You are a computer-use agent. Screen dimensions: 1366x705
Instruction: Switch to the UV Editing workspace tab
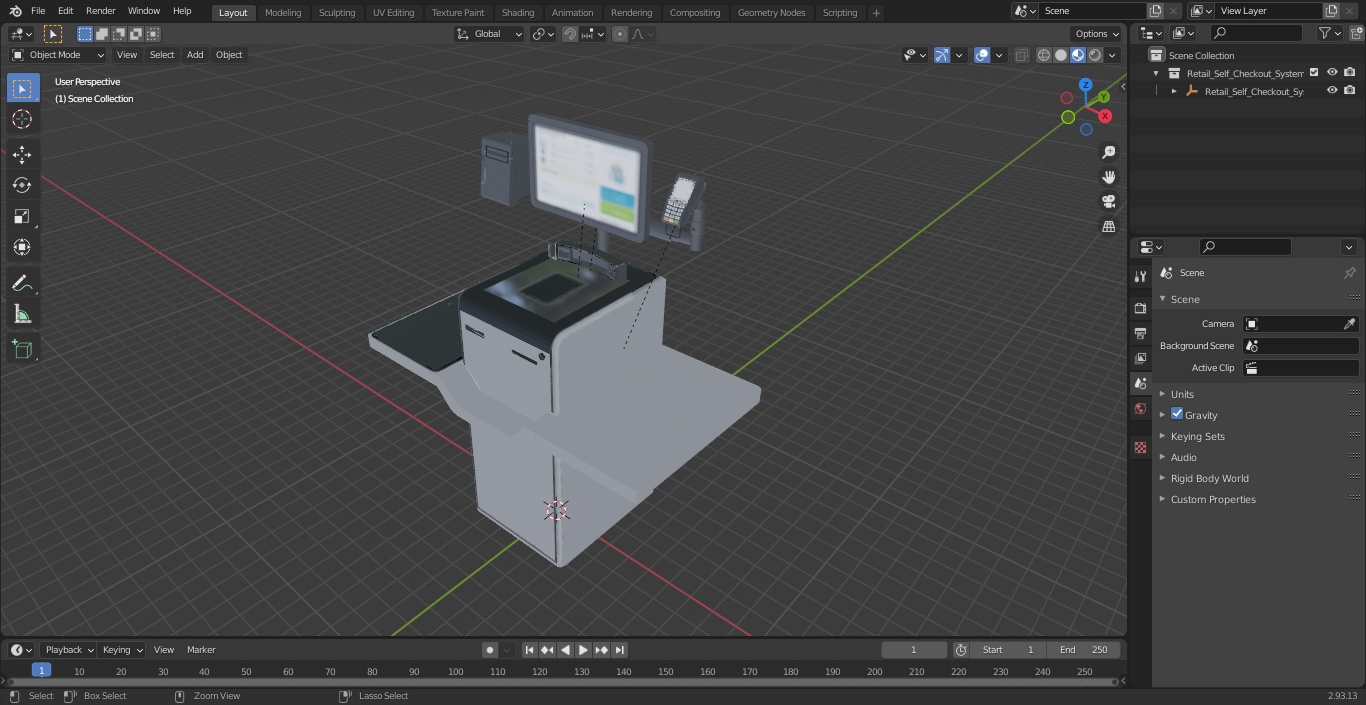[x=393, y=13]
